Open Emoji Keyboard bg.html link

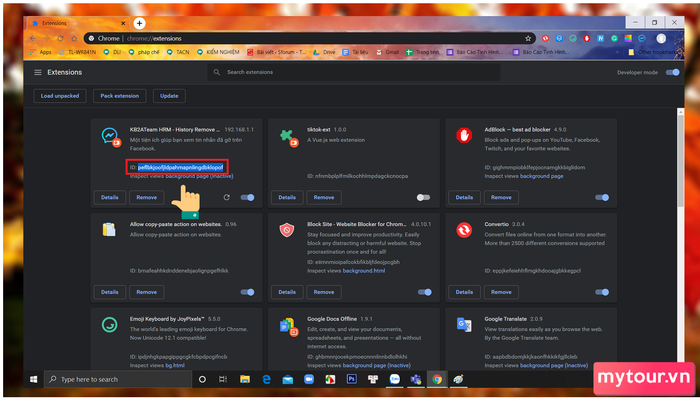pos(175,366)
